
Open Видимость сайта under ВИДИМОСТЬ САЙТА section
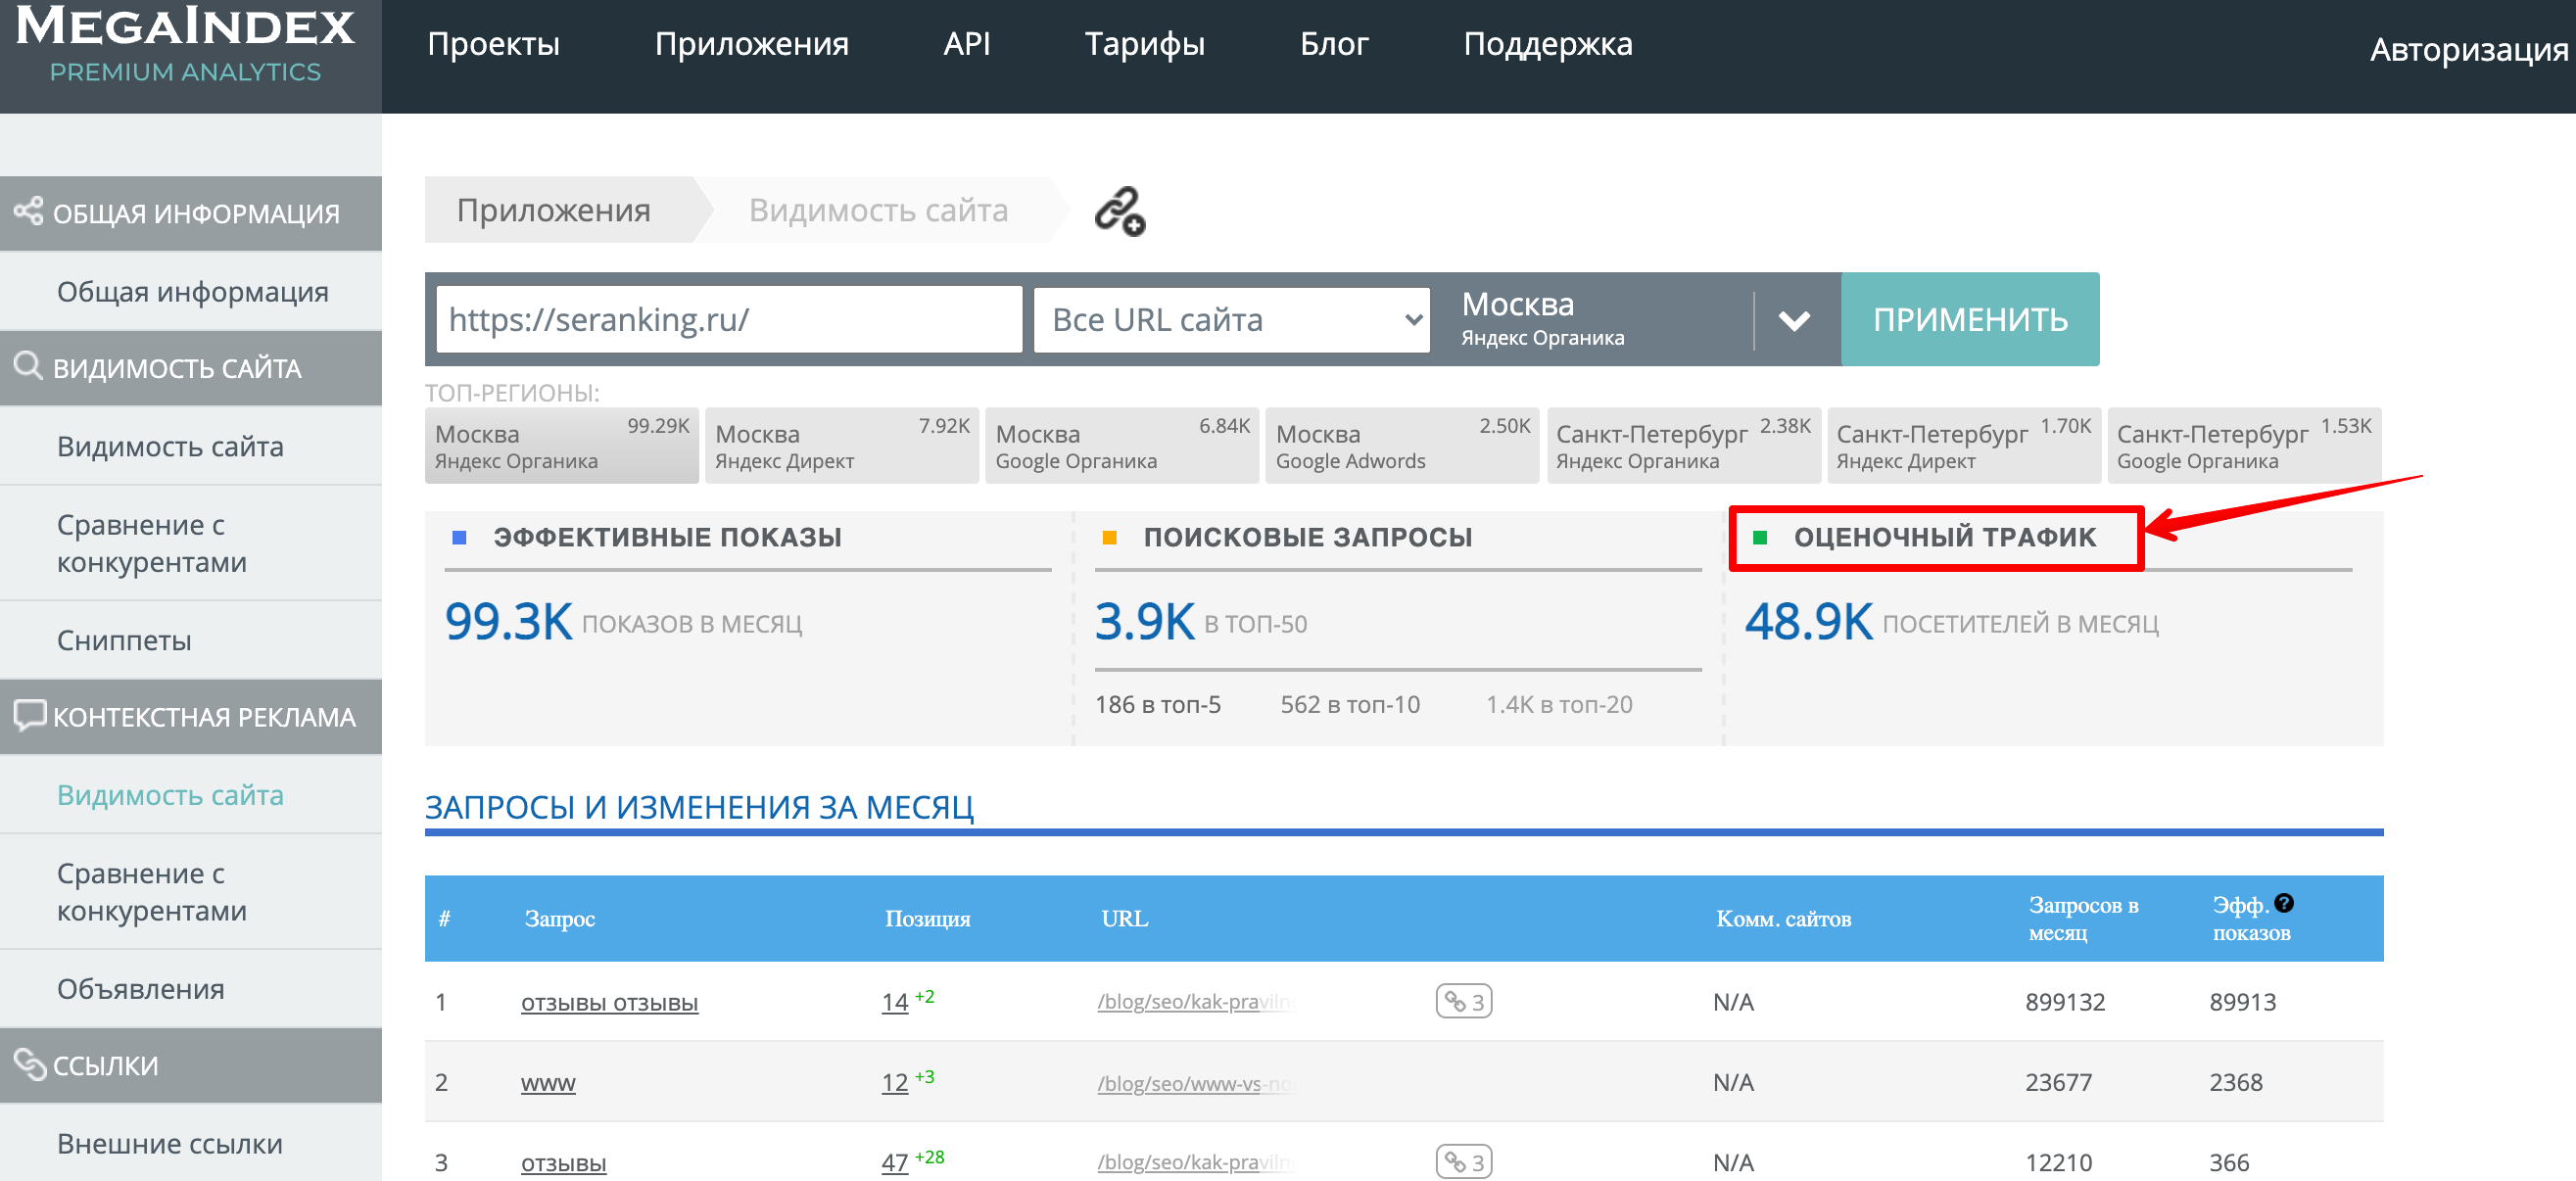click(191, 447)
